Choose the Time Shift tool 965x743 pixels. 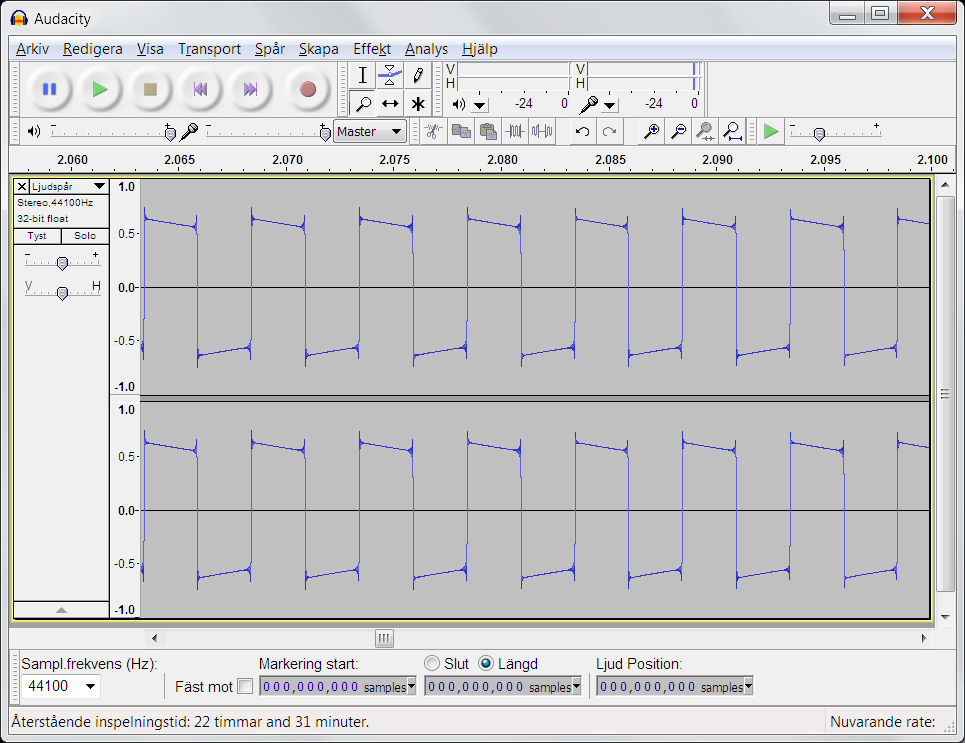pyautogui.click(x=390, y=103)
